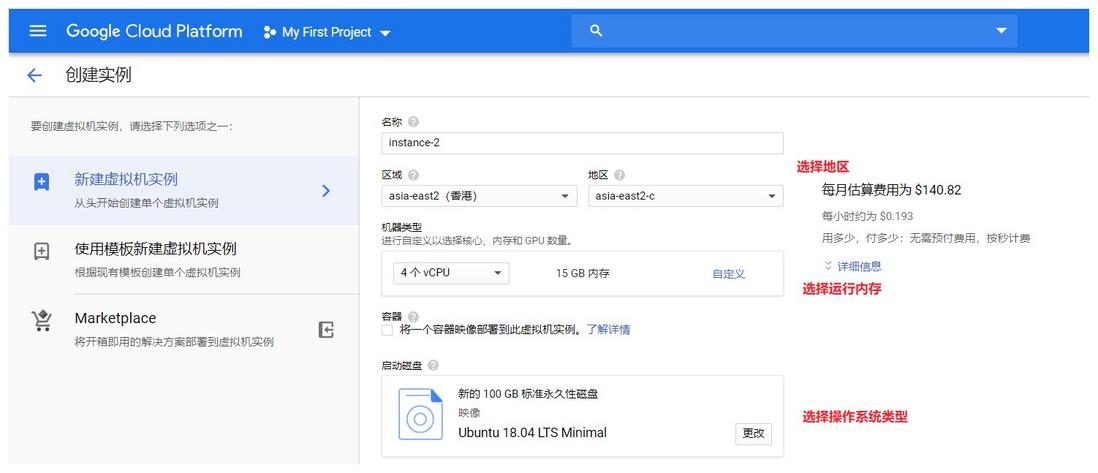Click the search magnifier icon
1098x473 pixels.
pyautogui.click(x=596, y=31)
